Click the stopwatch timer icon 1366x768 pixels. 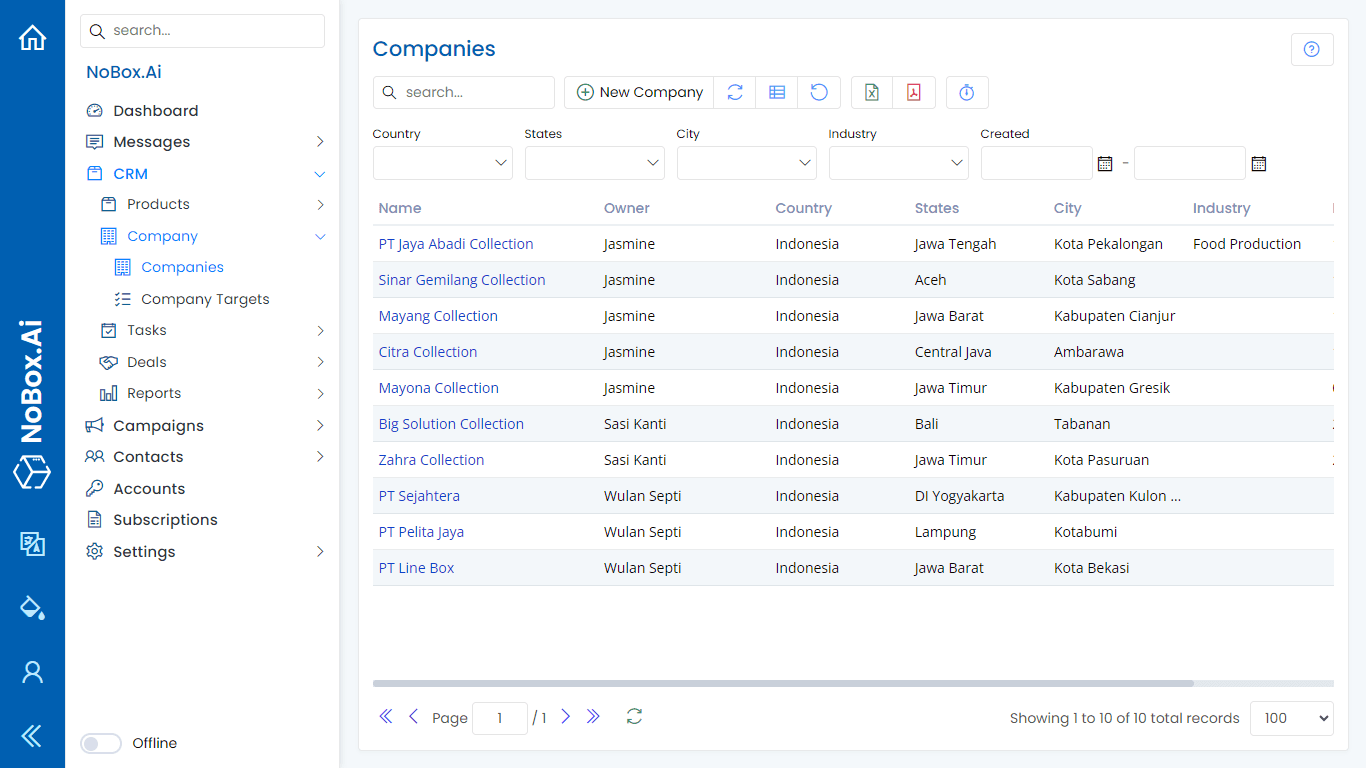[x=966, y=92]
